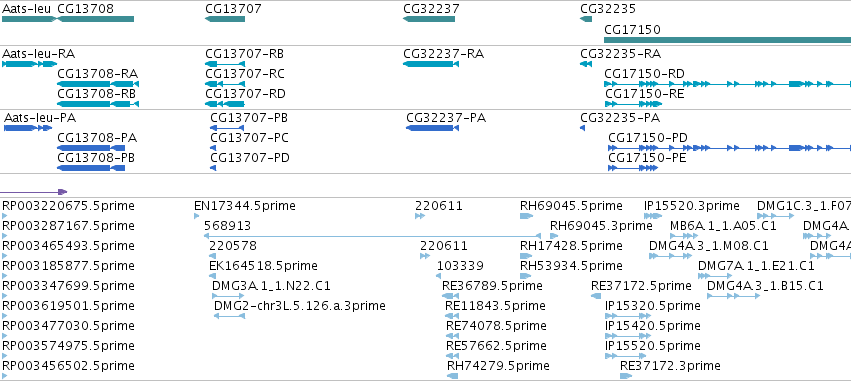Select the CG13707-RD transcript glyph
Viewport: 851px width, 381px height.
tap(225, 104)
